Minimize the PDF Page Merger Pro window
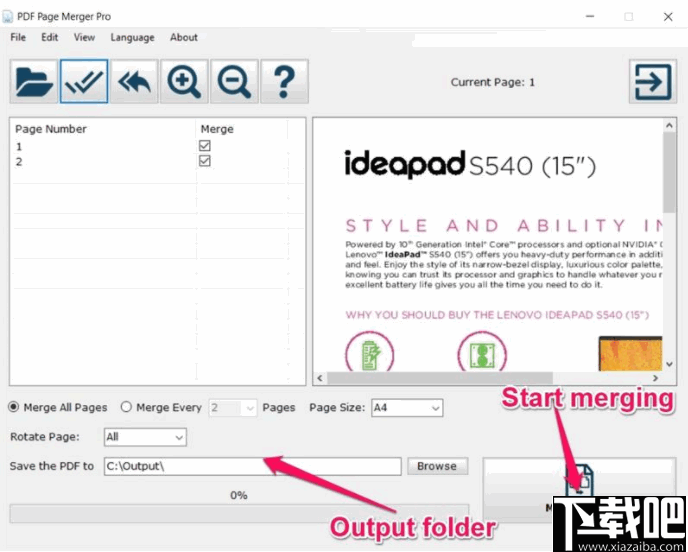 click(590, 17)
